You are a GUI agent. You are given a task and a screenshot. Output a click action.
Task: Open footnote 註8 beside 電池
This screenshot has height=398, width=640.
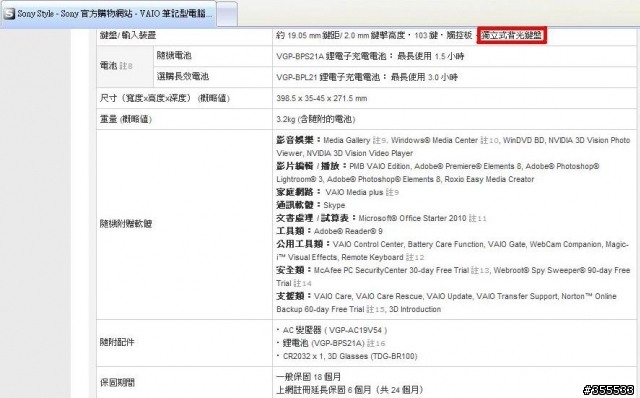click(x=126, y=66)
